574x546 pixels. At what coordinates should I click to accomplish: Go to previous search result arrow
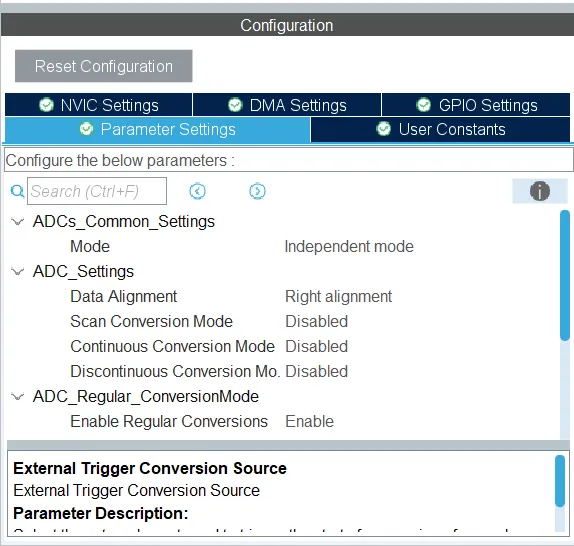point(197,191)
